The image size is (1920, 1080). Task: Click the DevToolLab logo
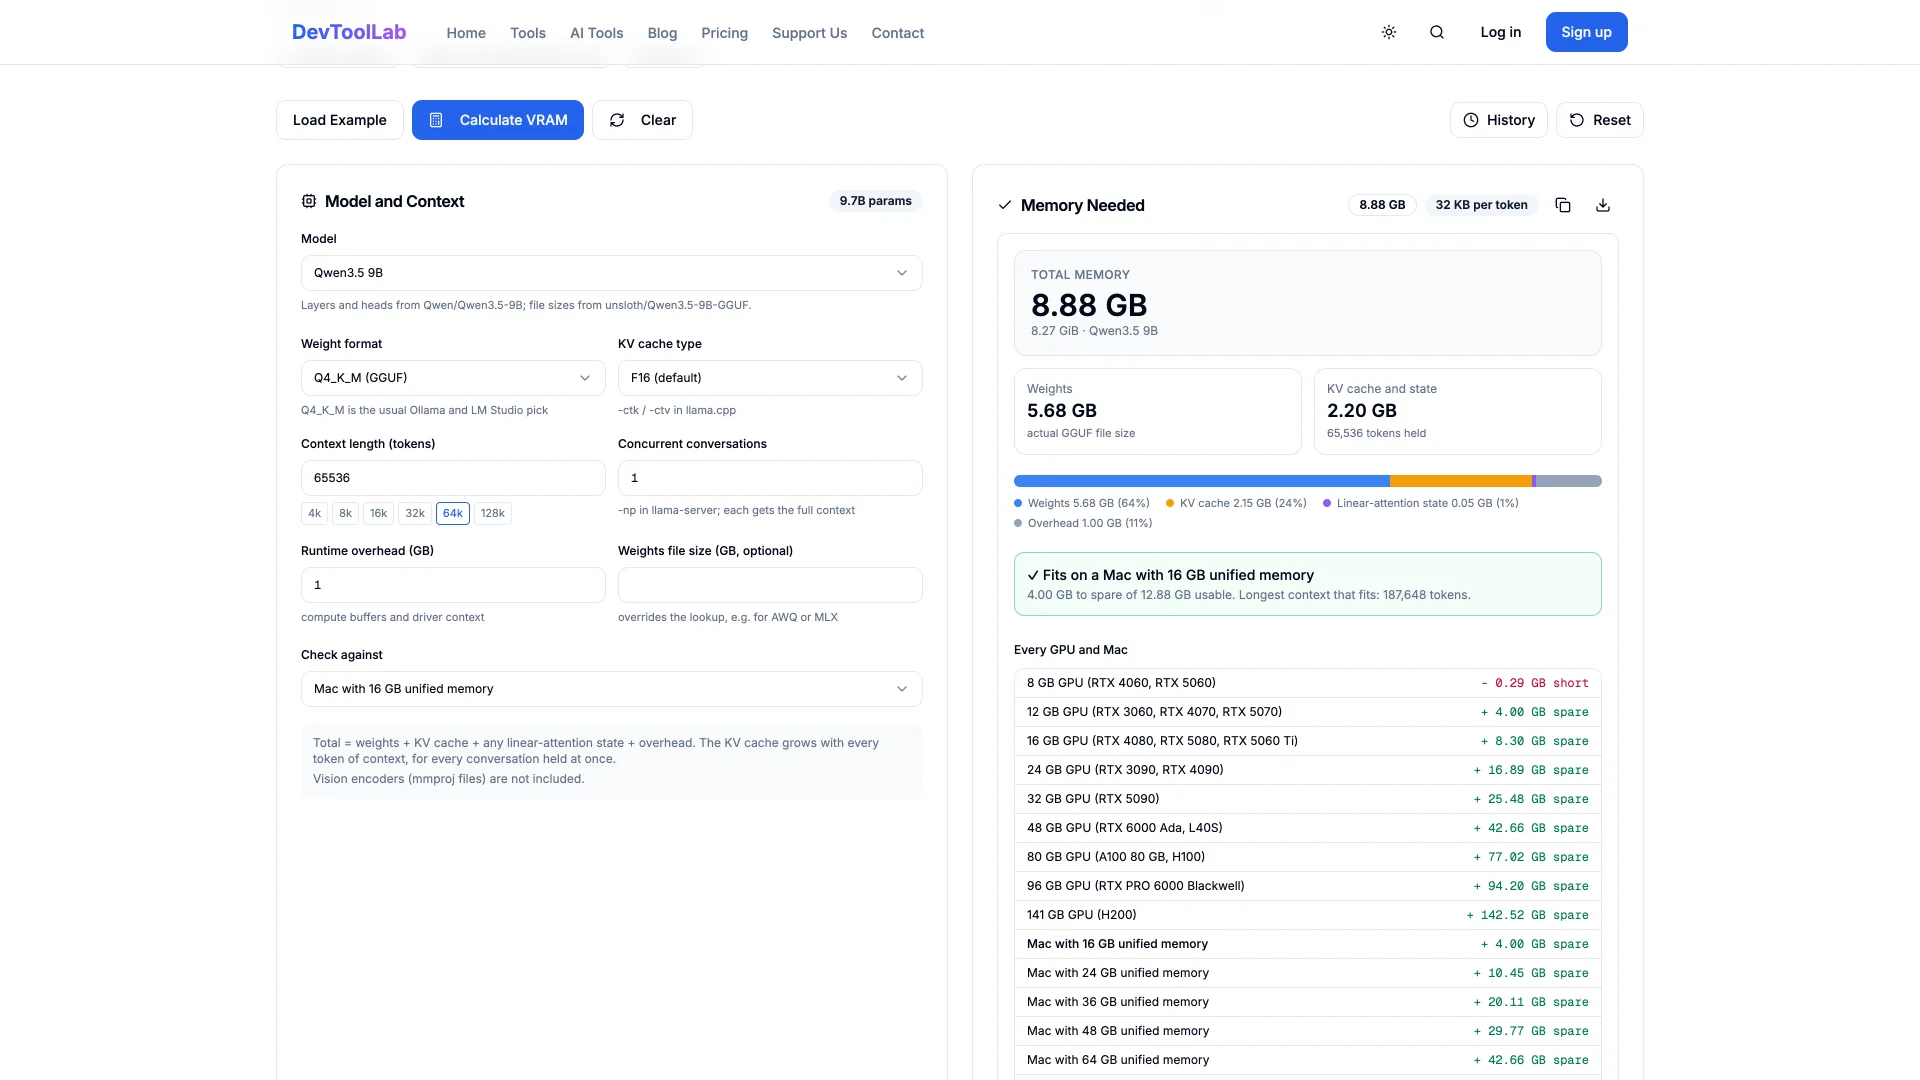point(349,32)
